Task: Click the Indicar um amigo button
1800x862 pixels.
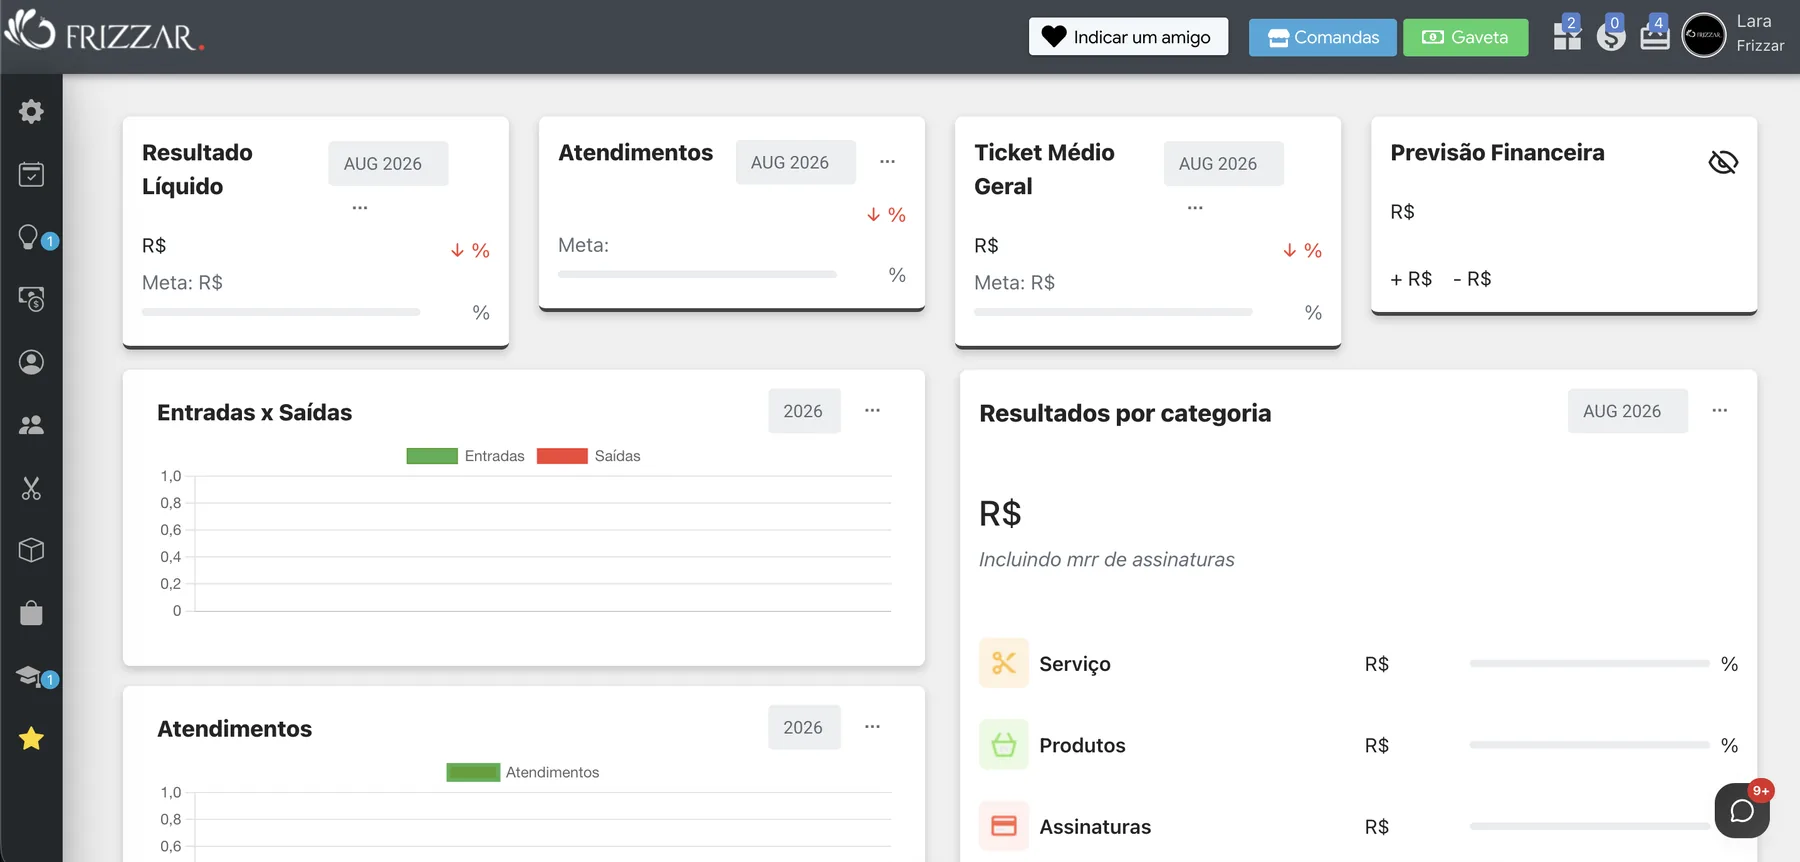Action: pyautogui.click(x=1129, y=37)
